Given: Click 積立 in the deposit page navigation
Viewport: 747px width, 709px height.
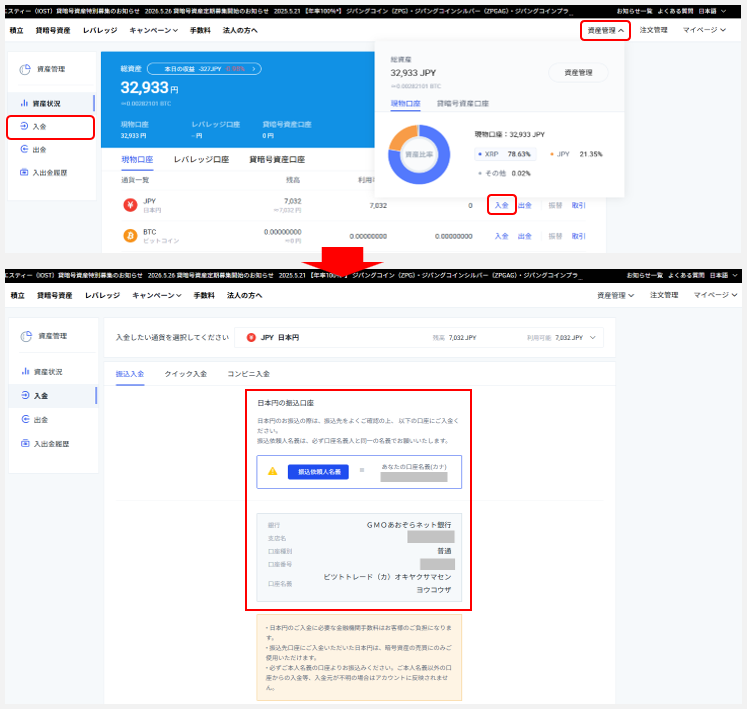Looking at the screenshot, I should coord(18,295).
